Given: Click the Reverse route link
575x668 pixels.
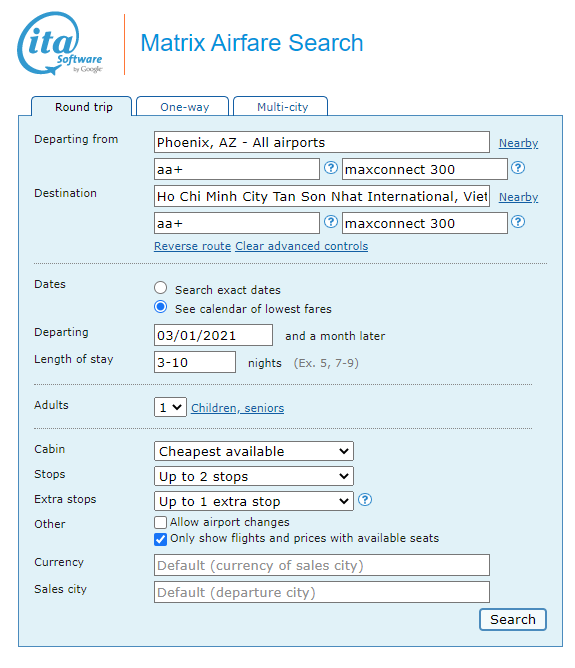Looking at the screenshot, I should click(193, 246).
